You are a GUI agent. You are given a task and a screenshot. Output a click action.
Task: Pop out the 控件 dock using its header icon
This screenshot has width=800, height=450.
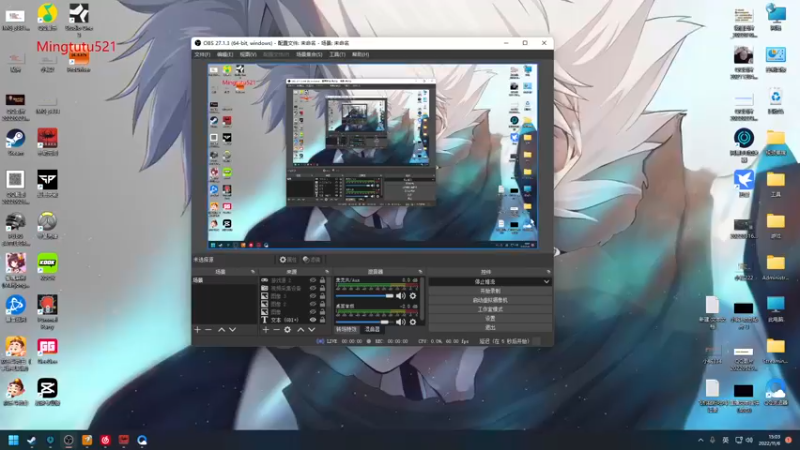[x=548, y=272]
